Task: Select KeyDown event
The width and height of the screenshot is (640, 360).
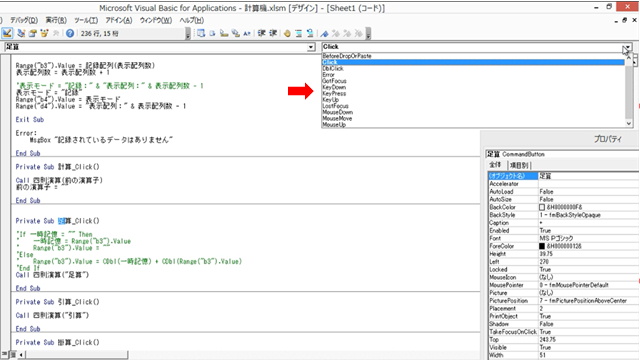Action: (x=473, y=87)
